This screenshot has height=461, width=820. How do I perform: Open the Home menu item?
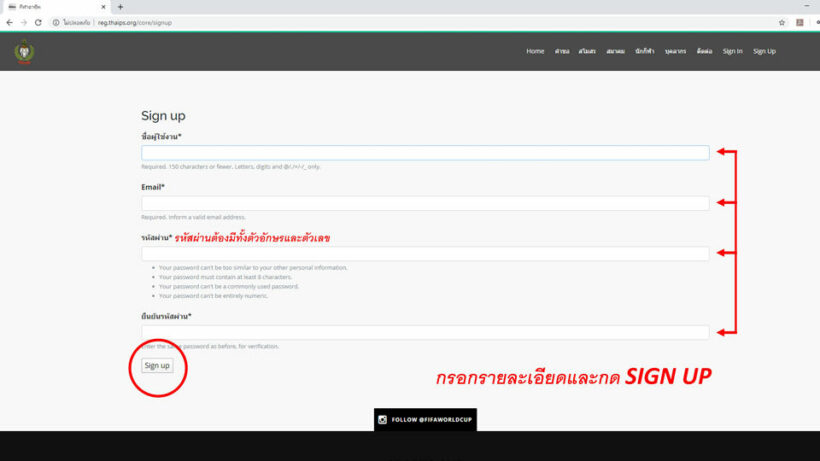(535, 51)
